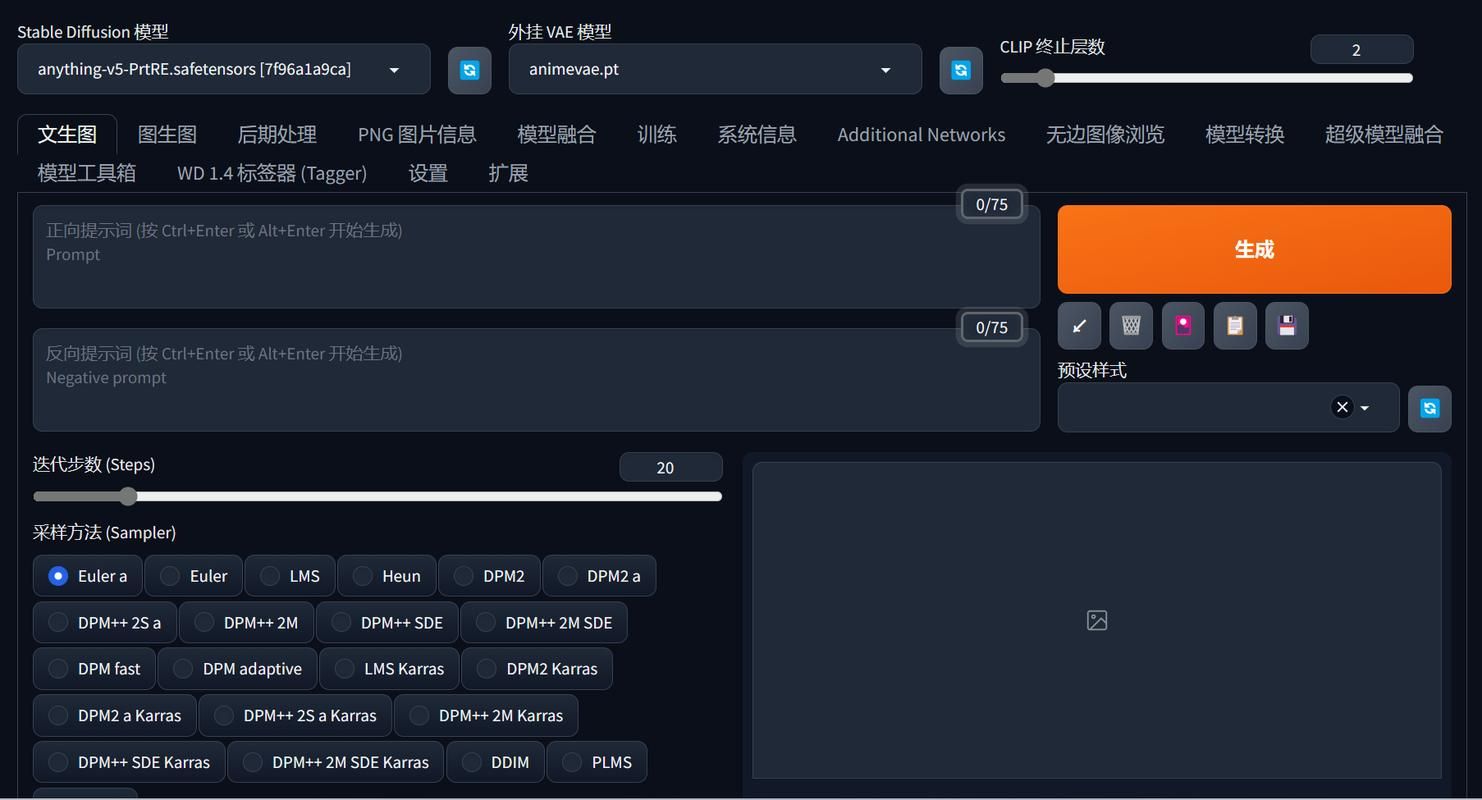Switch to the 无边图像浏览 tab
Screen dimensions: 1482x800
coord(1105,135)
